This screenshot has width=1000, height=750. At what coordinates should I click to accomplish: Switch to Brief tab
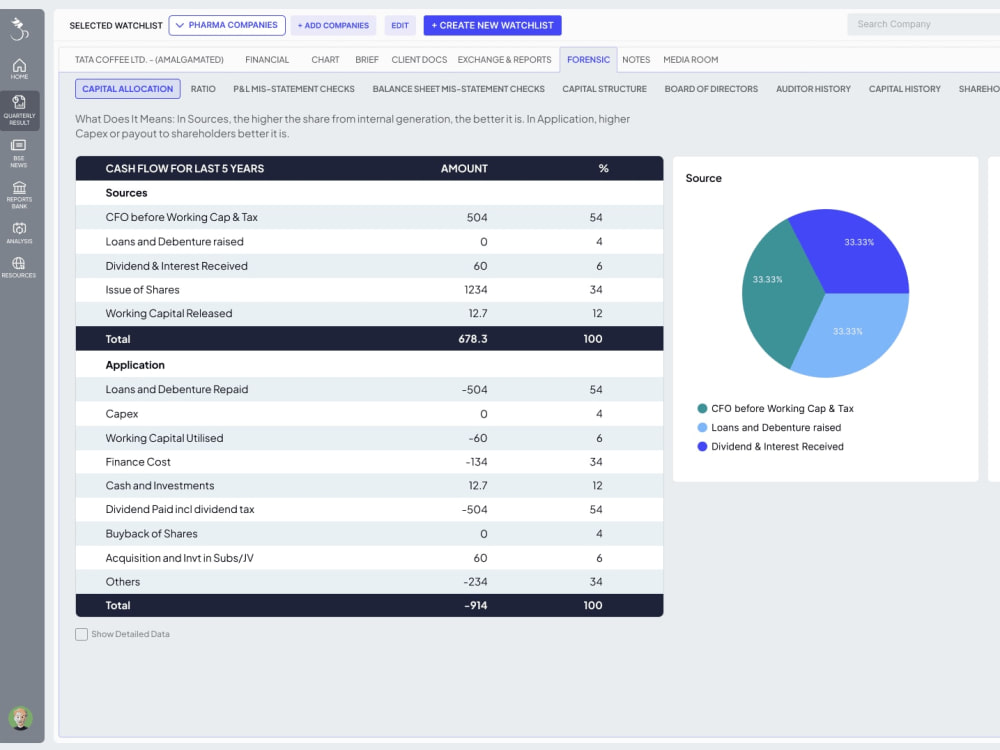click(x=367, y=59)
